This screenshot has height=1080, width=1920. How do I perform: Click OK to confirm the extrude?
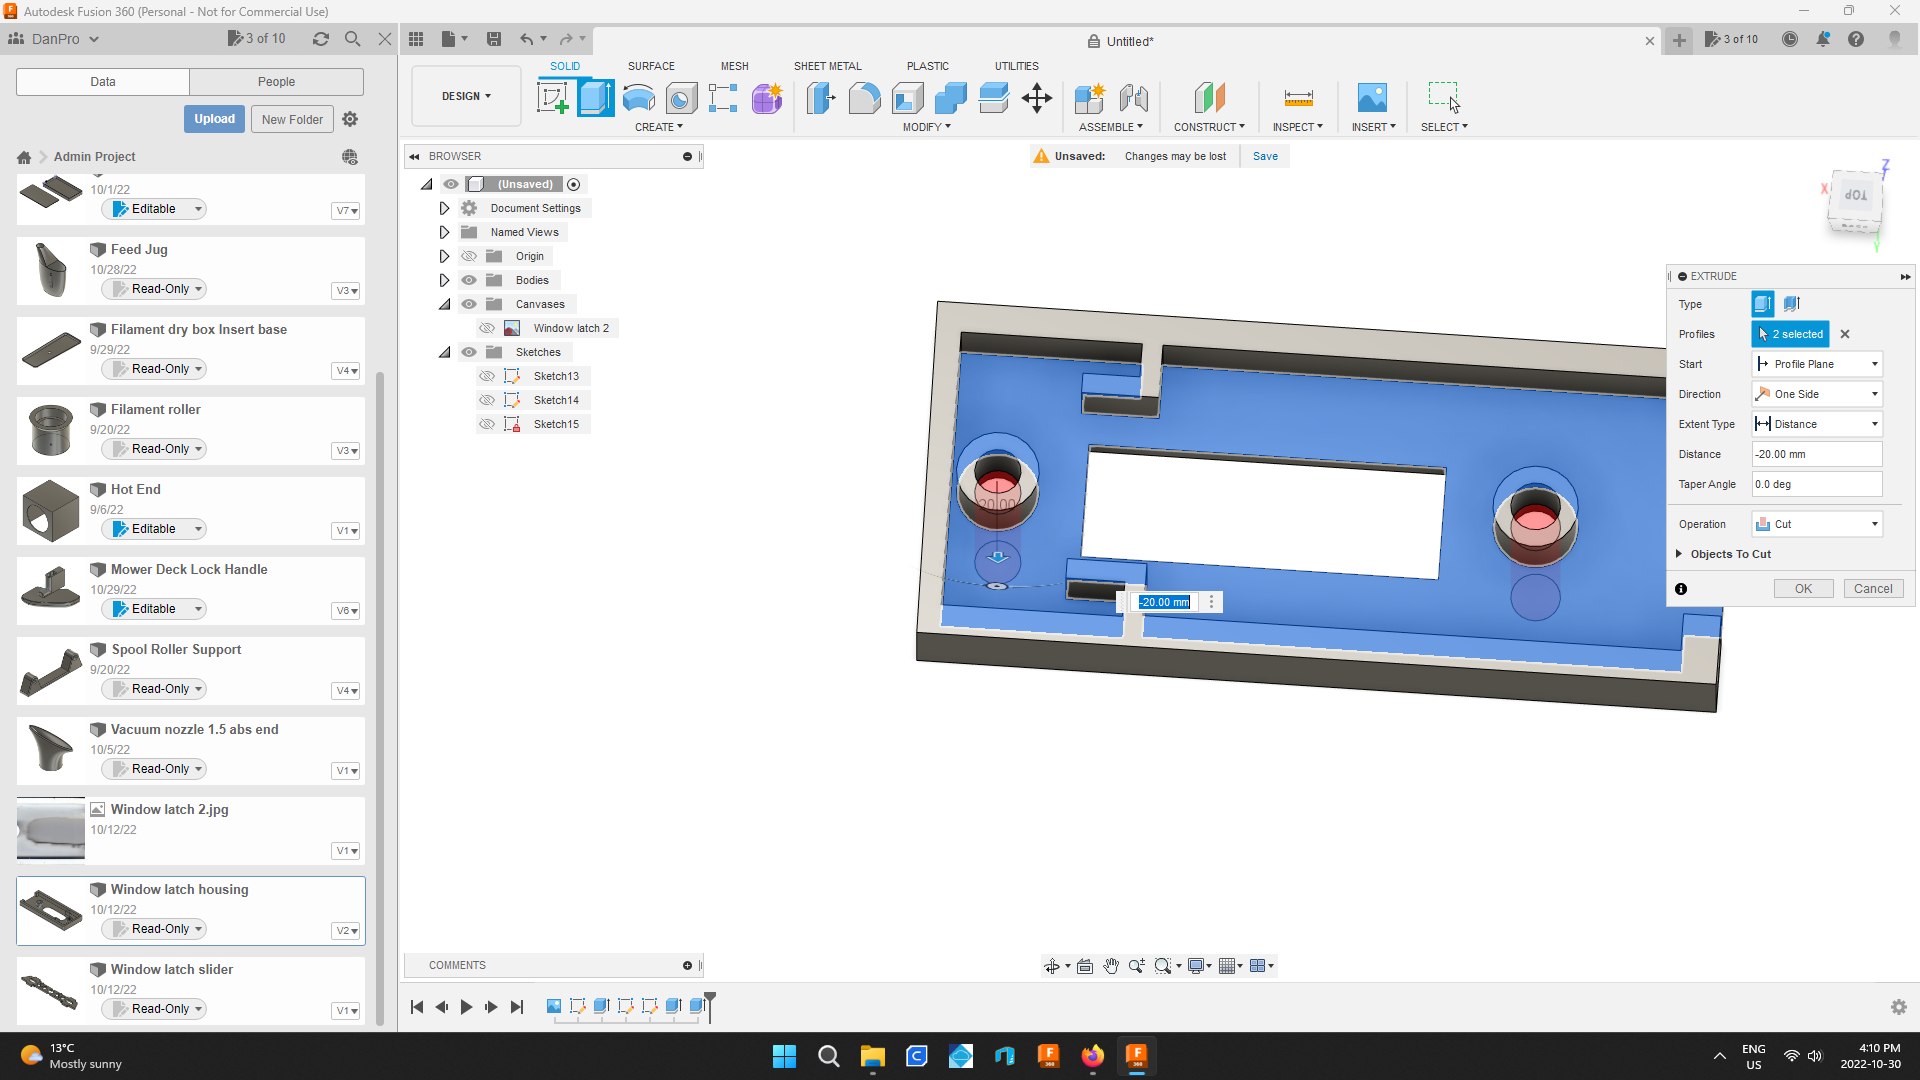click(x=1803, y=588)
